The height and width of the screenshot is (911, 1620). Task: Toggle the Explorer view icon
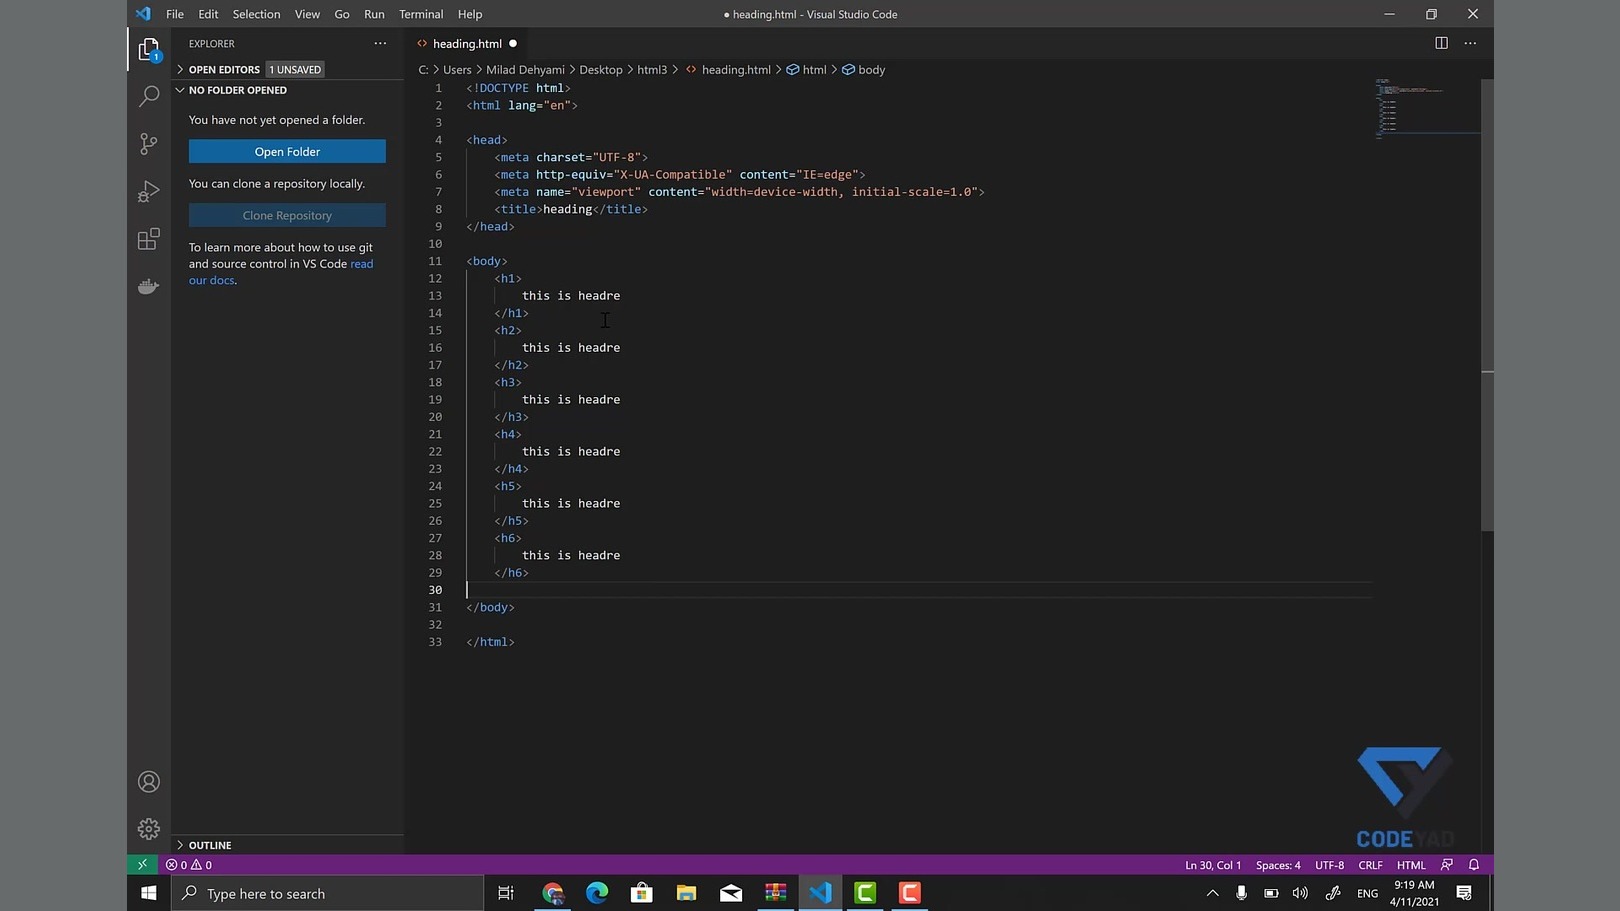point(149,49)
